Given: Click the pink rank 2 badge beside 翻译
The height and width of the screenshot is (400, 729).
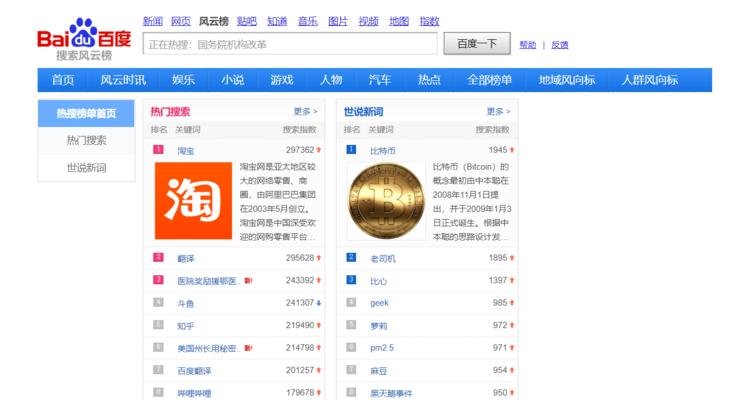Looking at the screenshot, I should click(x=158, y=257).
